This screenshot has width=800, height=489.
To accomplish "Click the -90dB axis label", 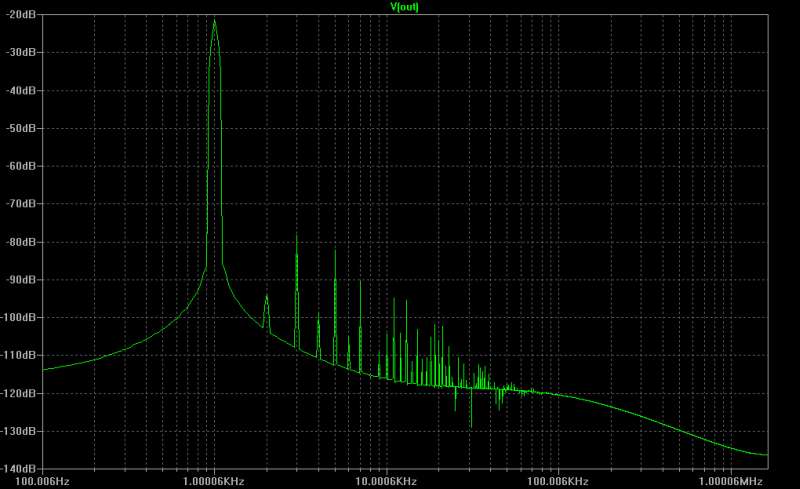I will pos(21,280).
